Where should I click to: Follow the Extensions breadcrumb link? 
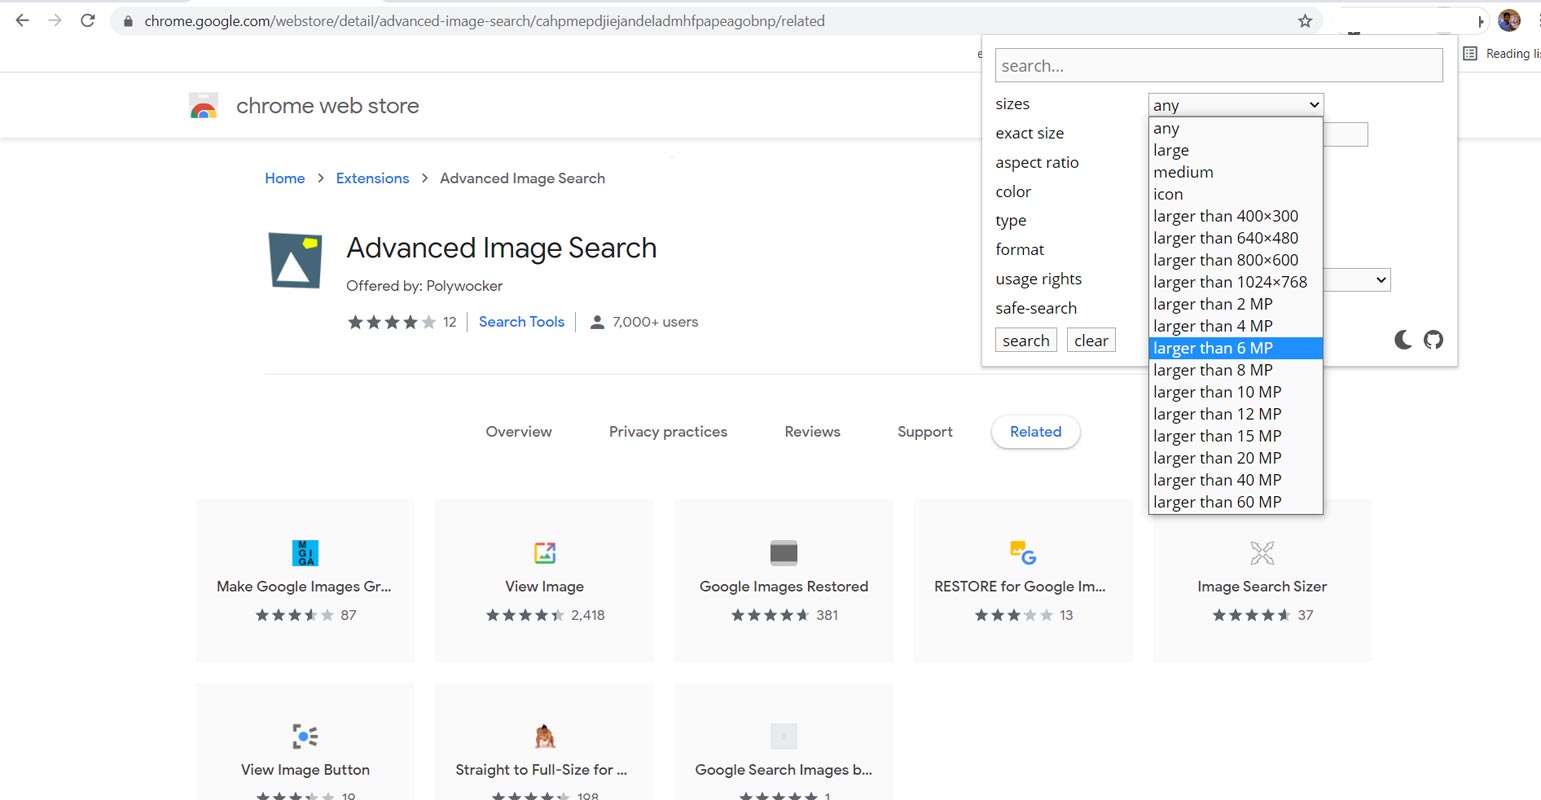[372, 178]
